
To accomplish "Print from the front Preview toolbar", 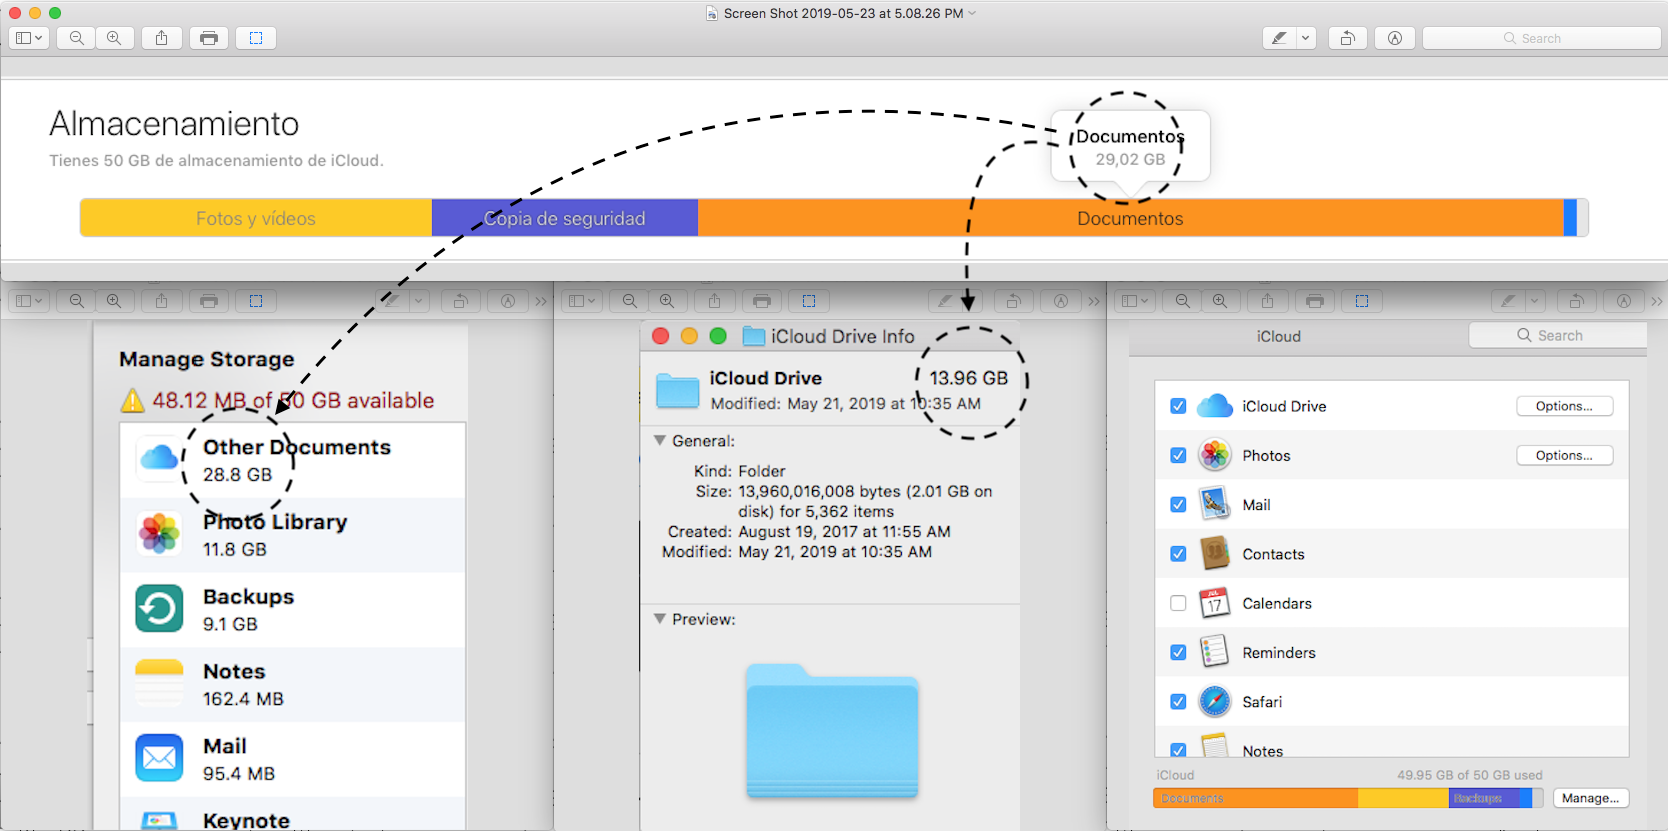I will pos(209,38).
